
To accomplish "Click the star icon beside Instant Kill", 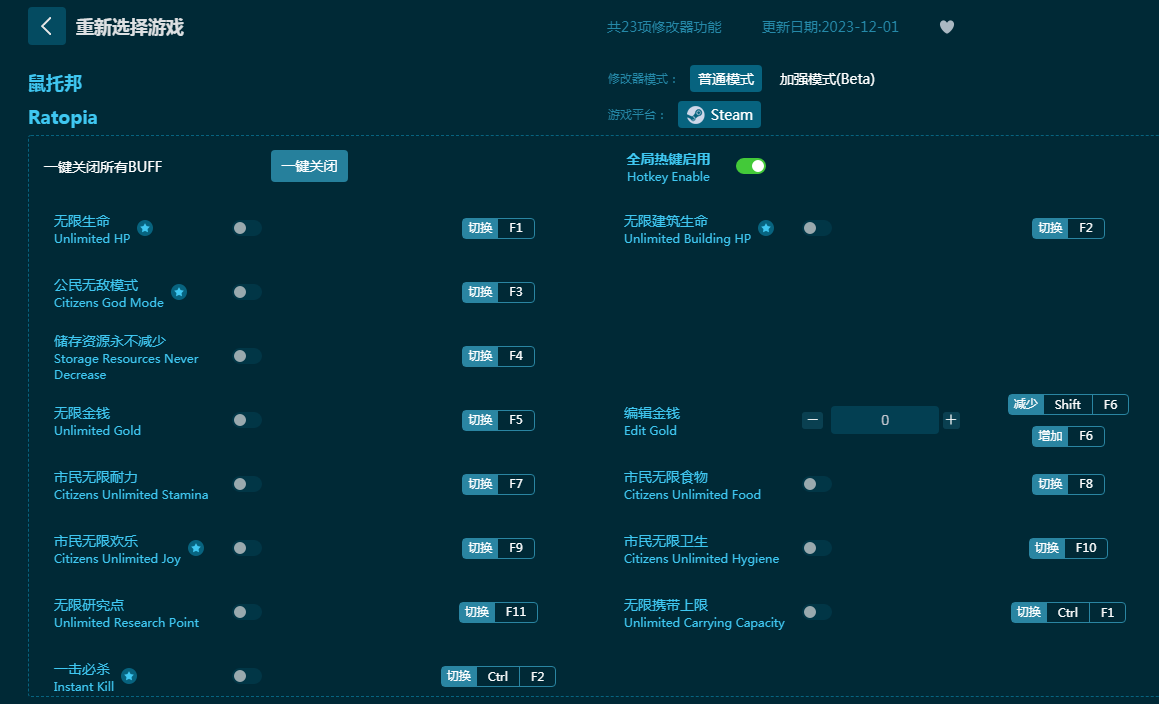I will point(129,676).
